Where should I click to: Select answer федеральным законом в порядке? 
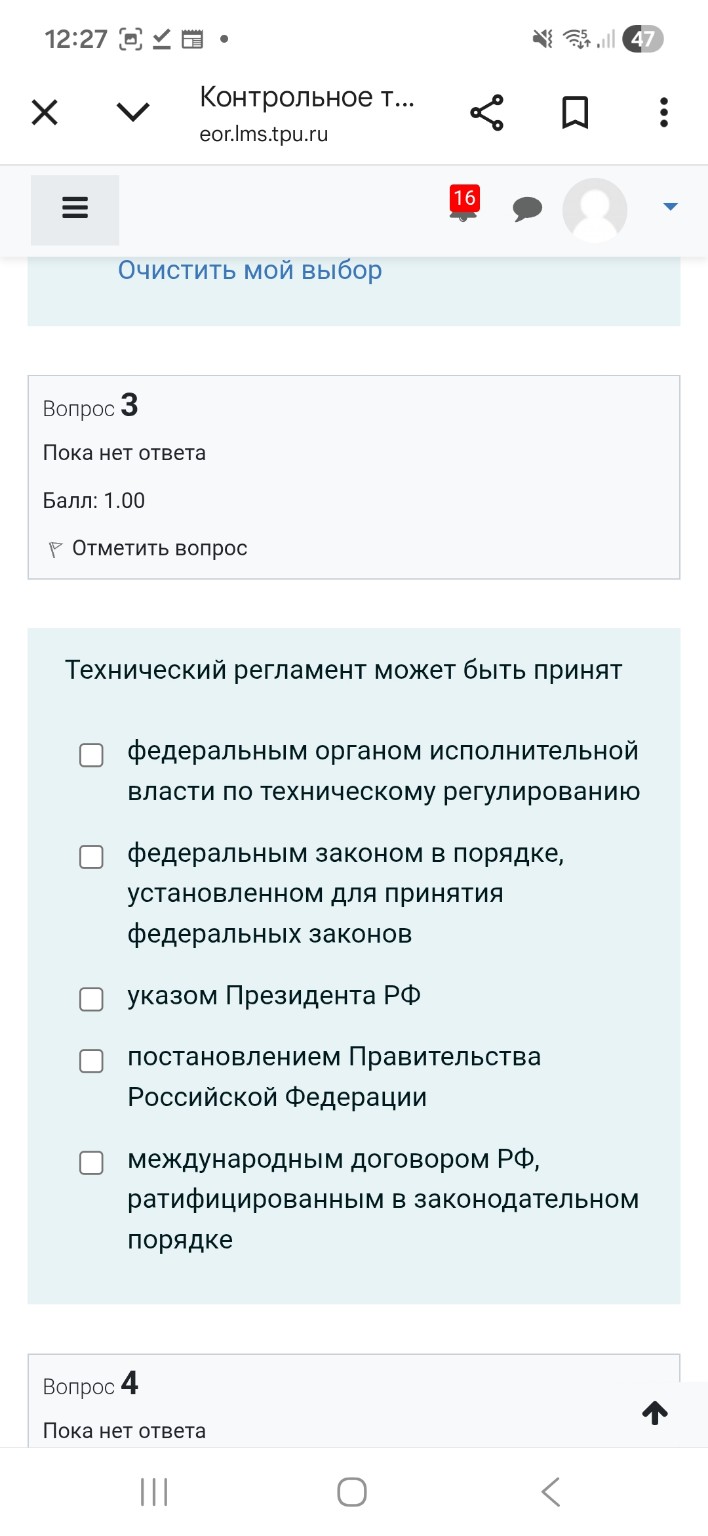pyautogui.click(x=91, y=857)
